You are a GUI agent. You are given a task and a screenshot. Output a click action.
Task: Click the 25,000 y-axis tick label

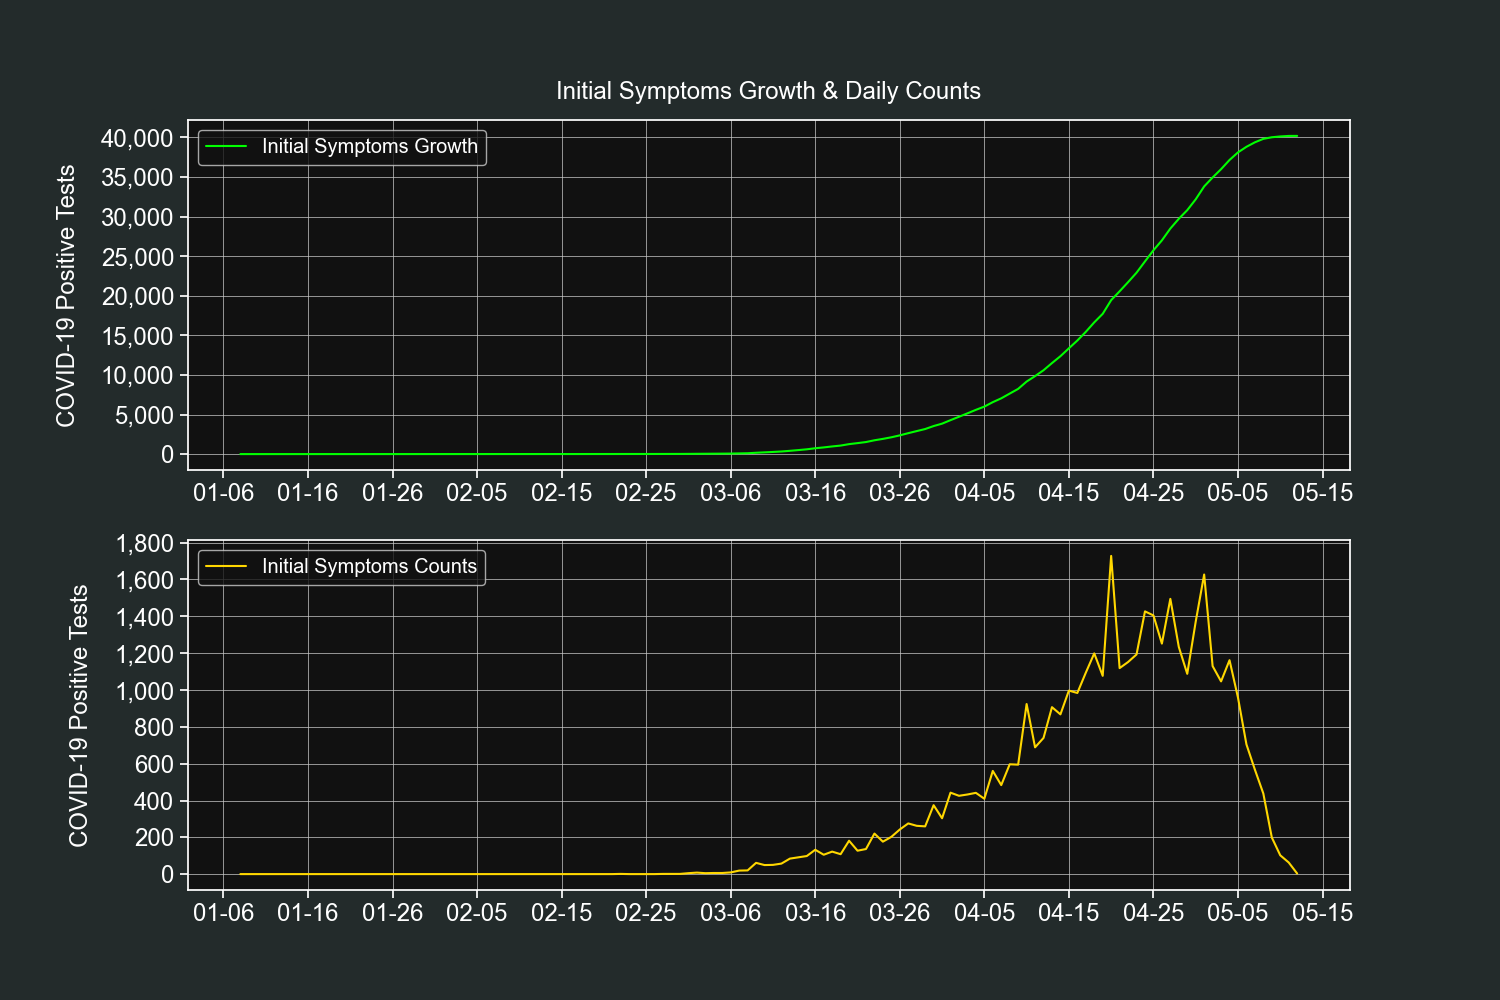(x=137, y=257)
